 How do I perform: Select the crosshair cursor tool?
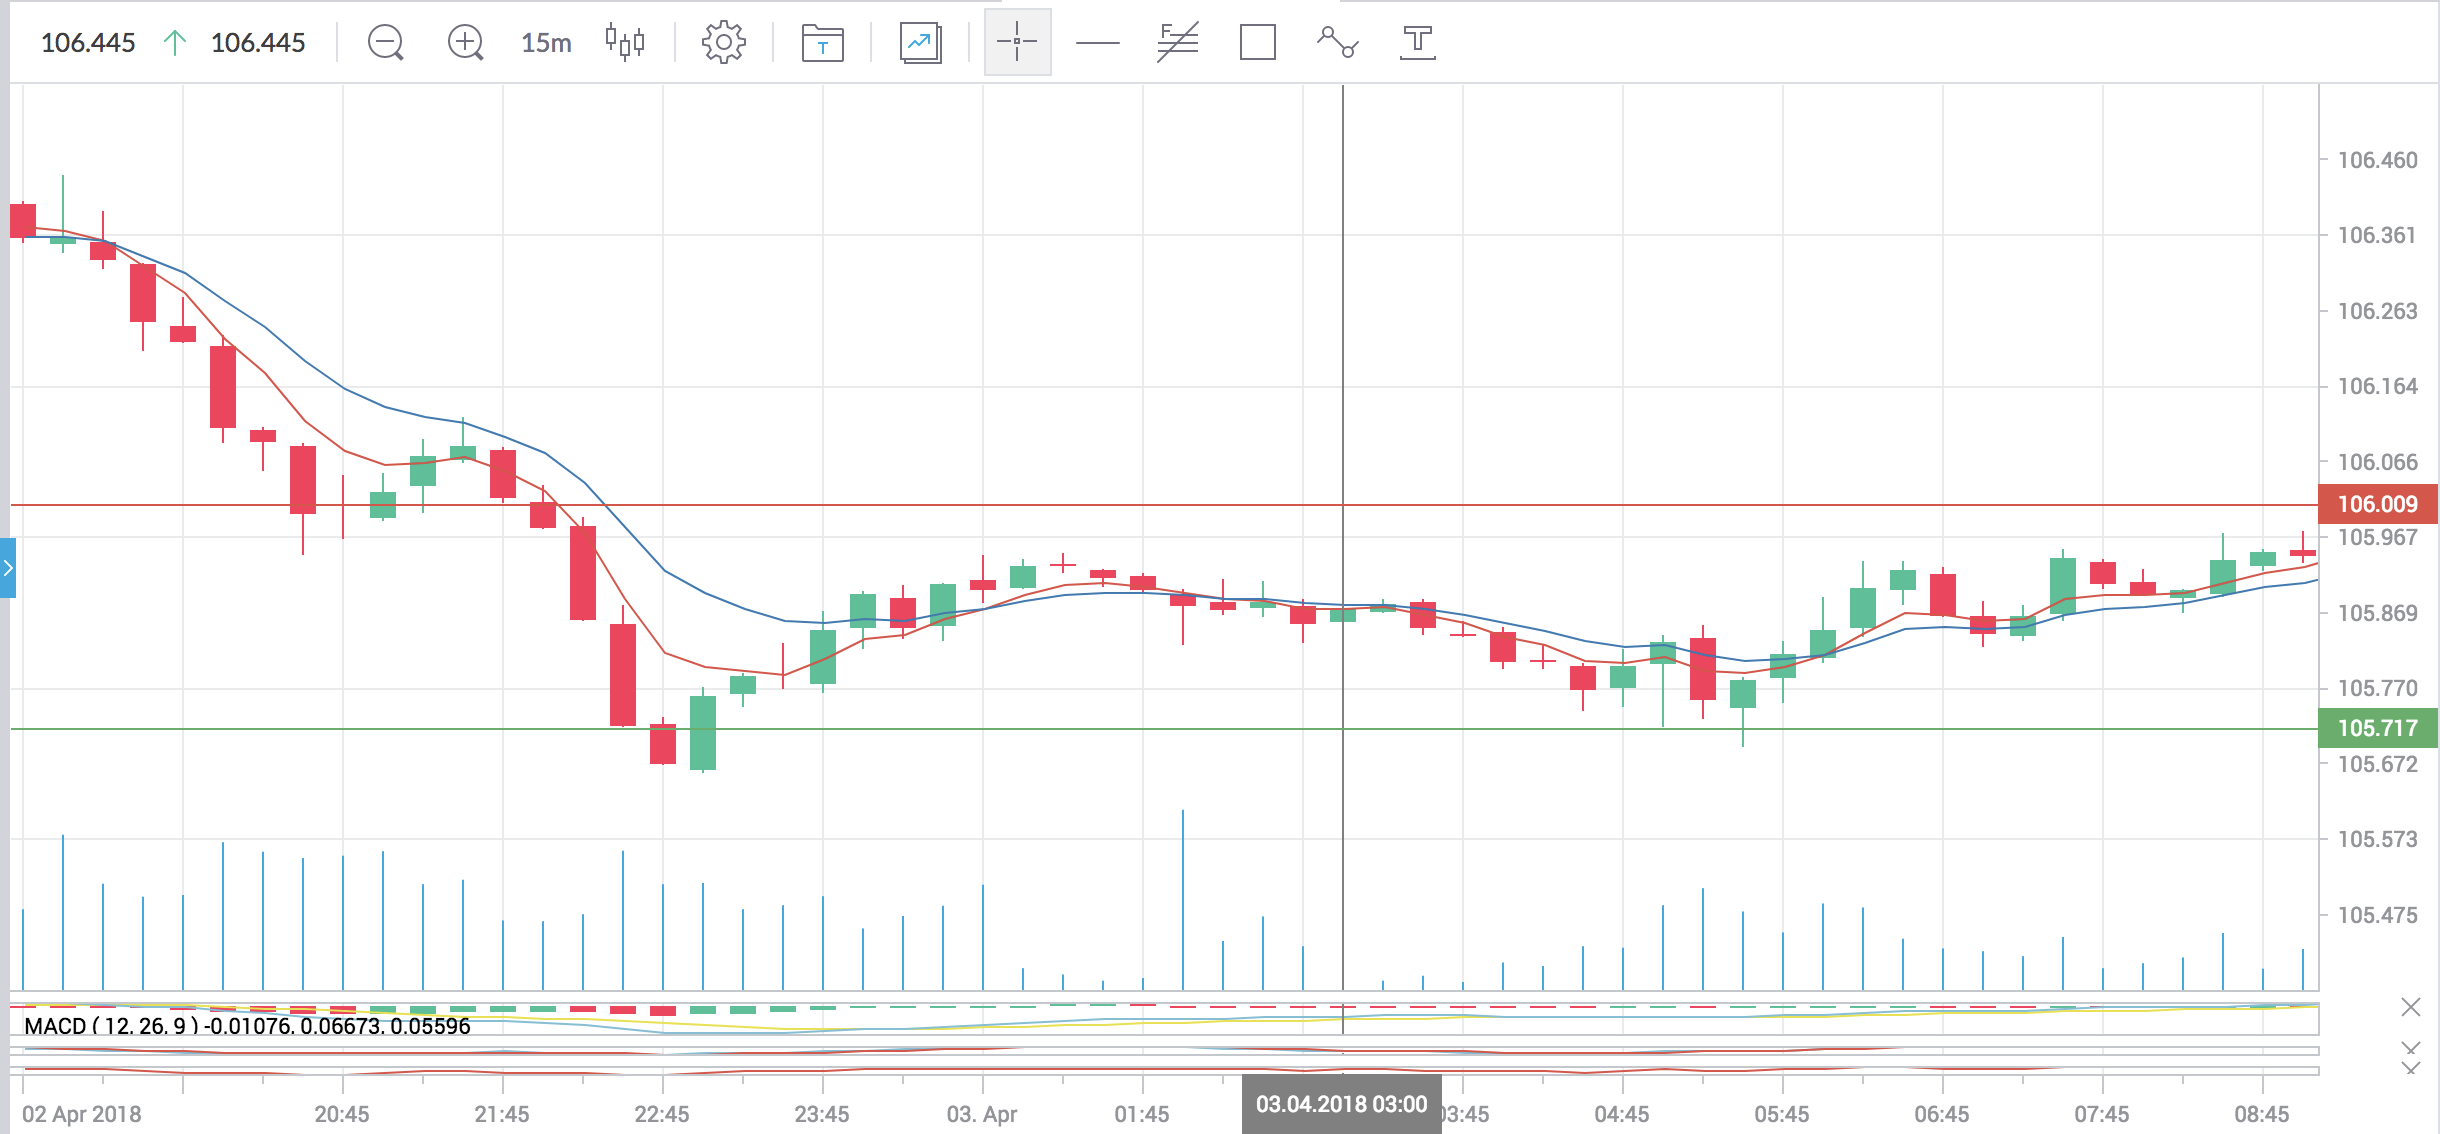click(x=1017, y=42)
